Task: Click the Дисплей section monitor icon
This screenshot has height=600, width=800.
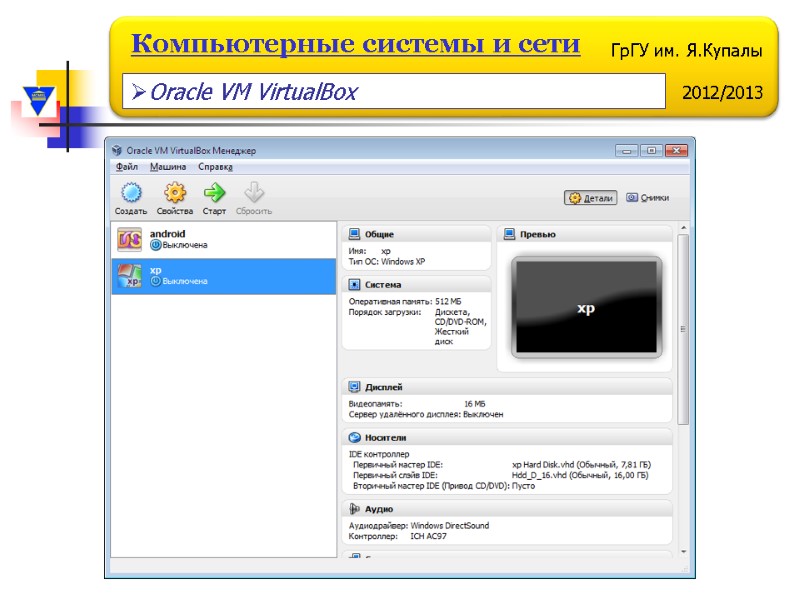Action: [x=354, y=387]
